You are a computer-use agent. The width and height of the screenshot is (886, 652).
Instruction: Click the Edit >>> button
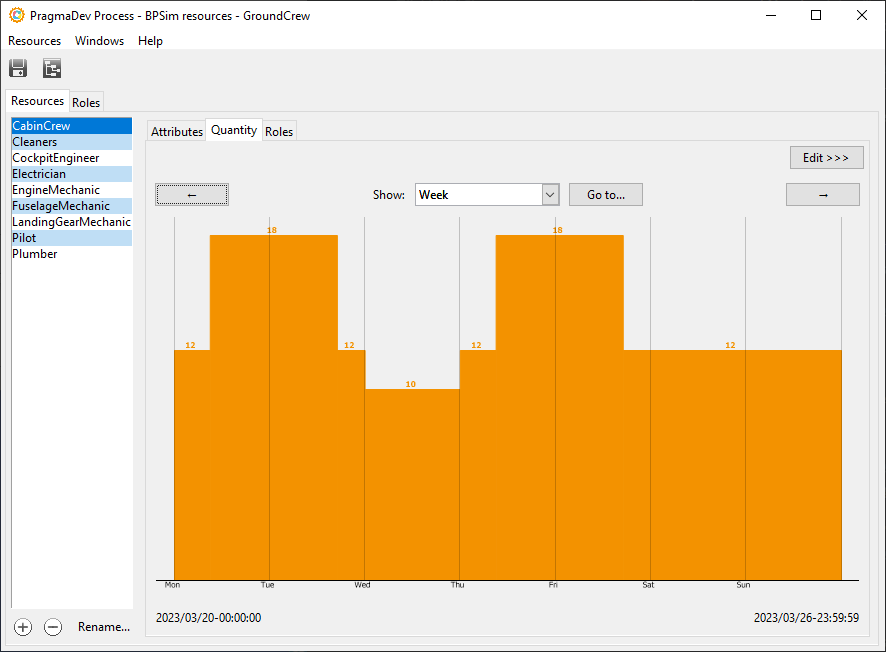tap(825, 158)
